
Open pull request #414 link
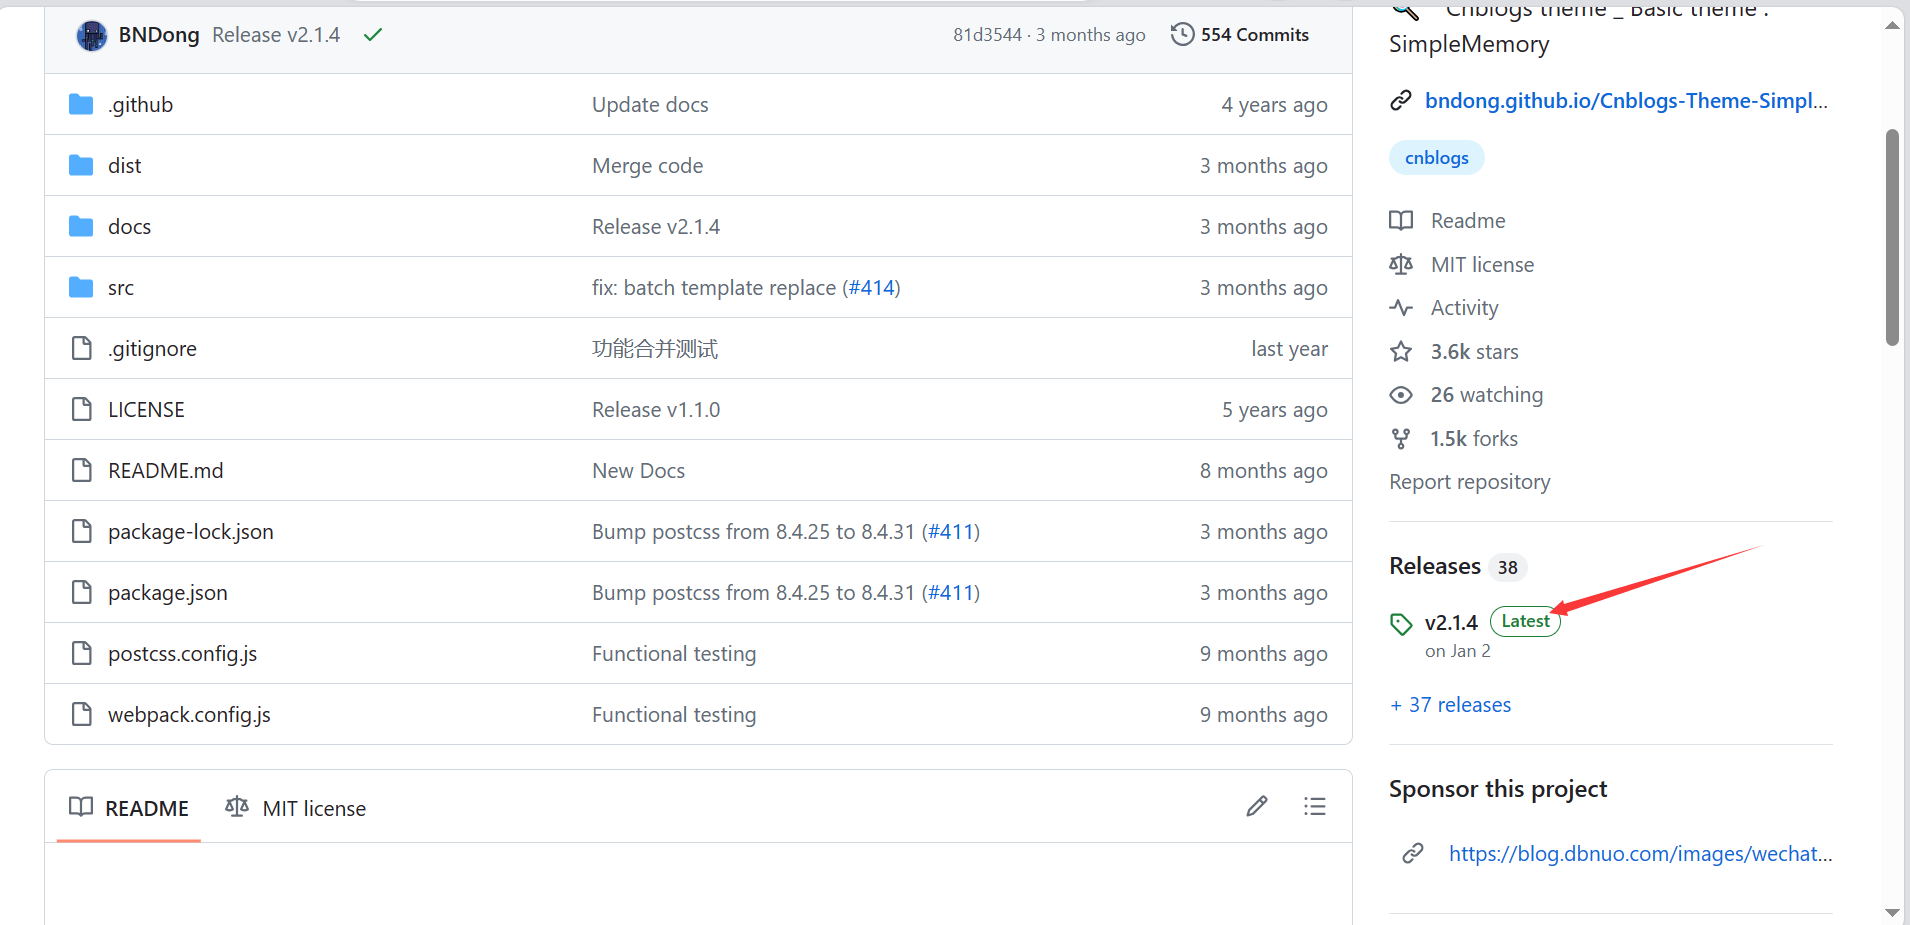point(872,288)
